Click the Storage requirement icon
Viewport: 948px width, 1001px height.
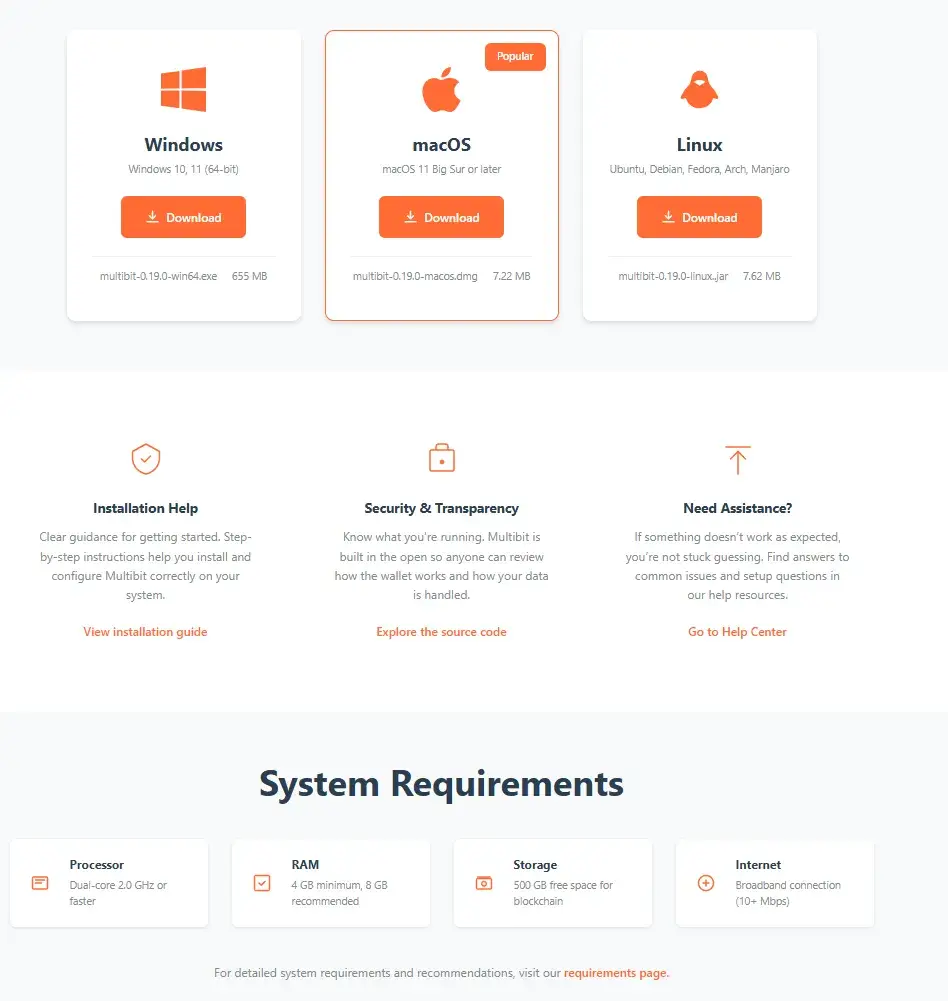[x=484, y=883]
